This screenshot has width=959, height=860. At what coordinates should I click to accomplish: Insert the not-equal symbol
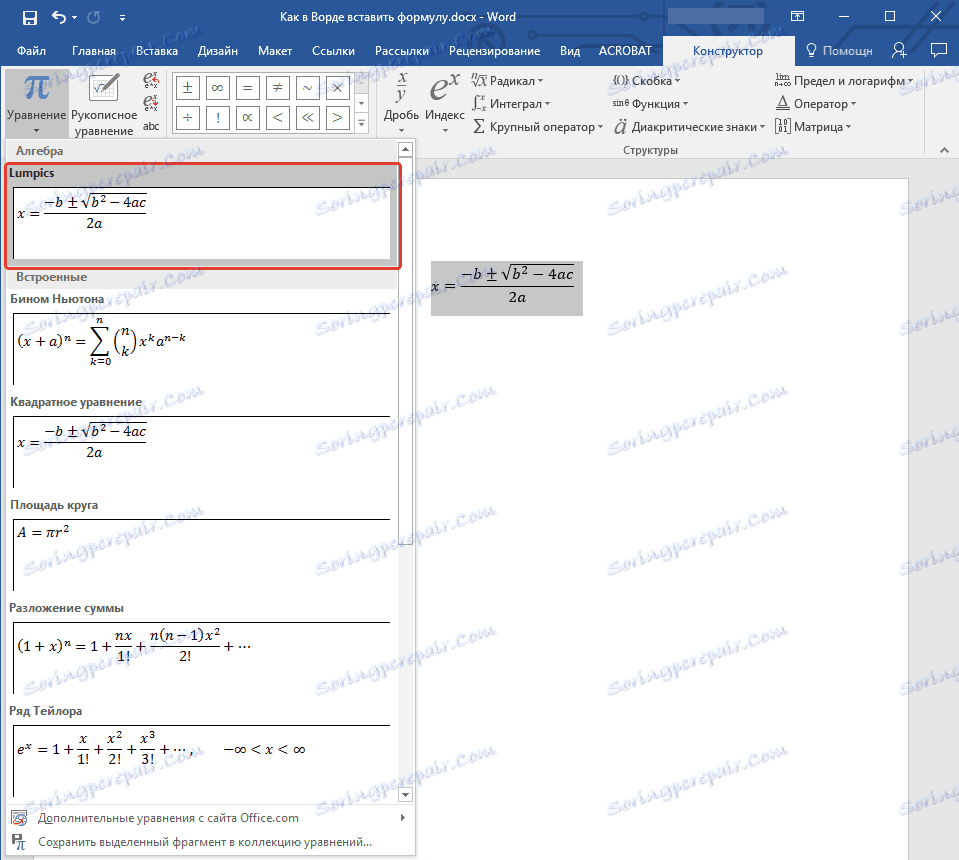pos(278,88)
